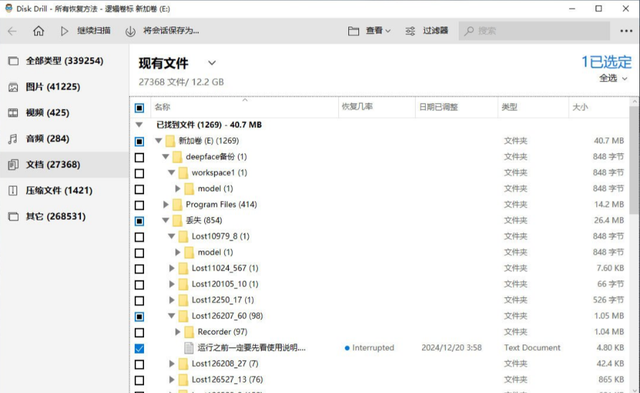This screenshot has width=640, height=393.
Task: Check the Lost11024_567 row checkbox
Action: tap(139, 269)
